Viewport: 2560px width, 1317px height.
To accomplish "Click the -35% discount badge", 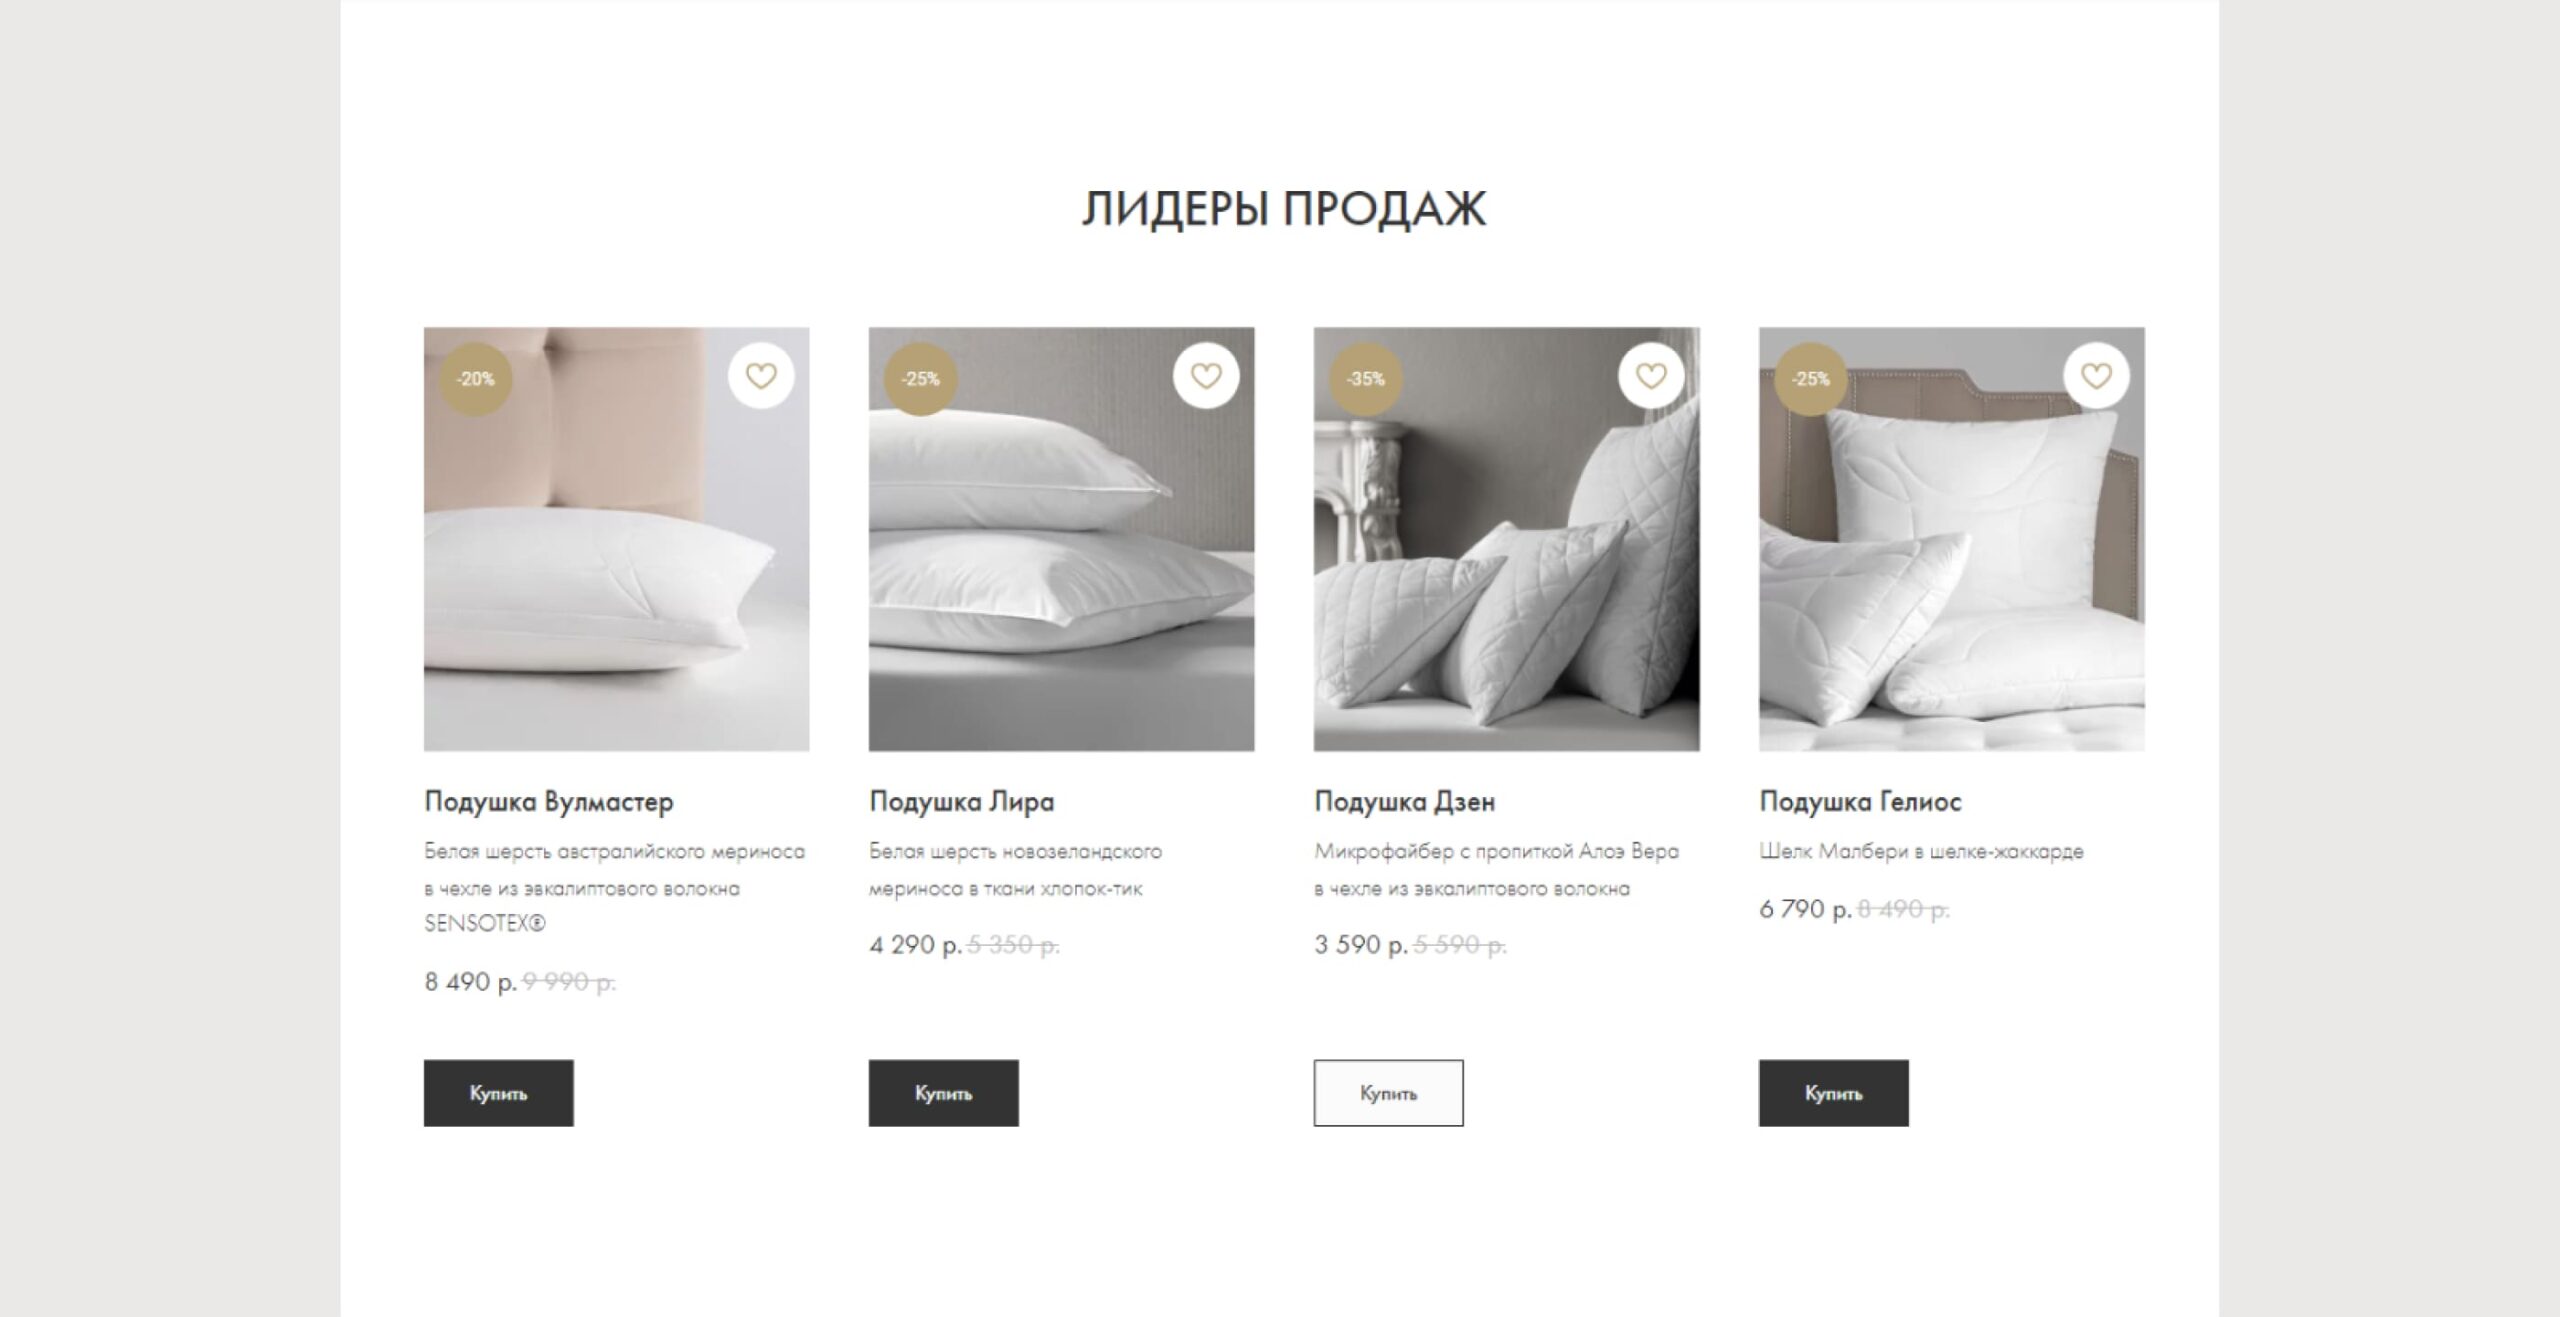I will [1365, 379].
